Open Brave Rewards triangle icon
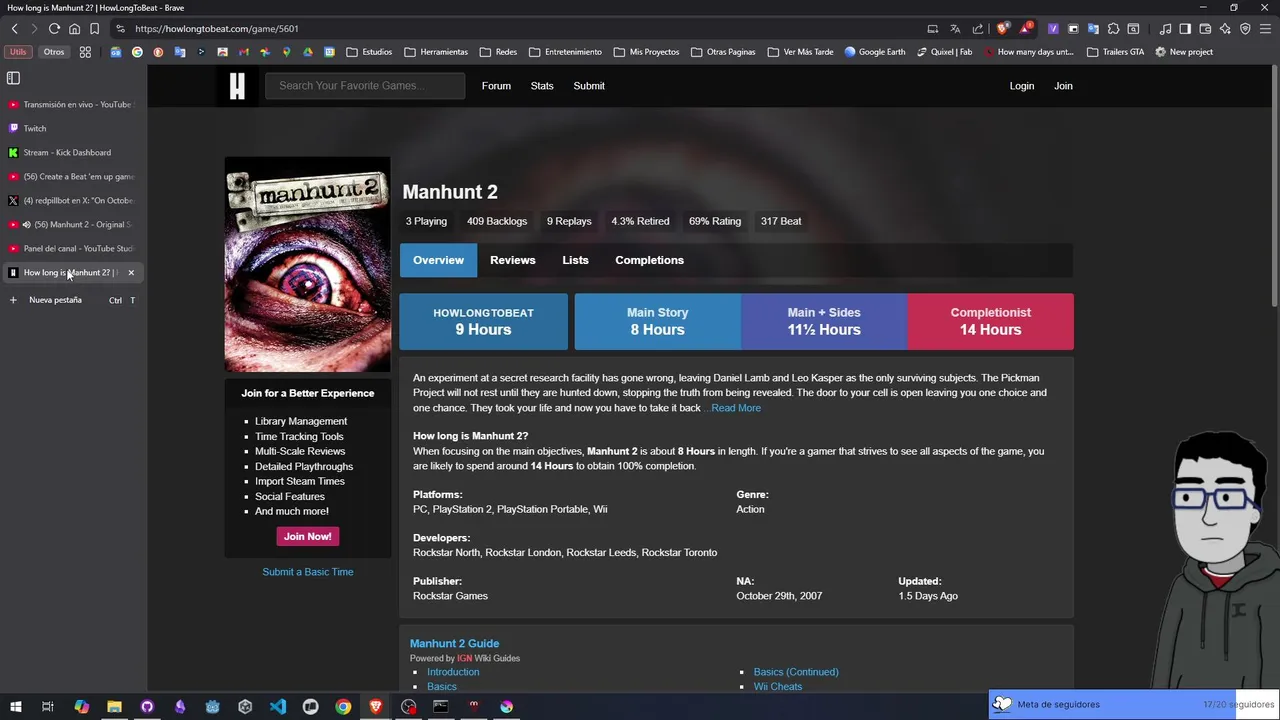Viewport: 1280px width, 720px height. tap(1025, 29)
